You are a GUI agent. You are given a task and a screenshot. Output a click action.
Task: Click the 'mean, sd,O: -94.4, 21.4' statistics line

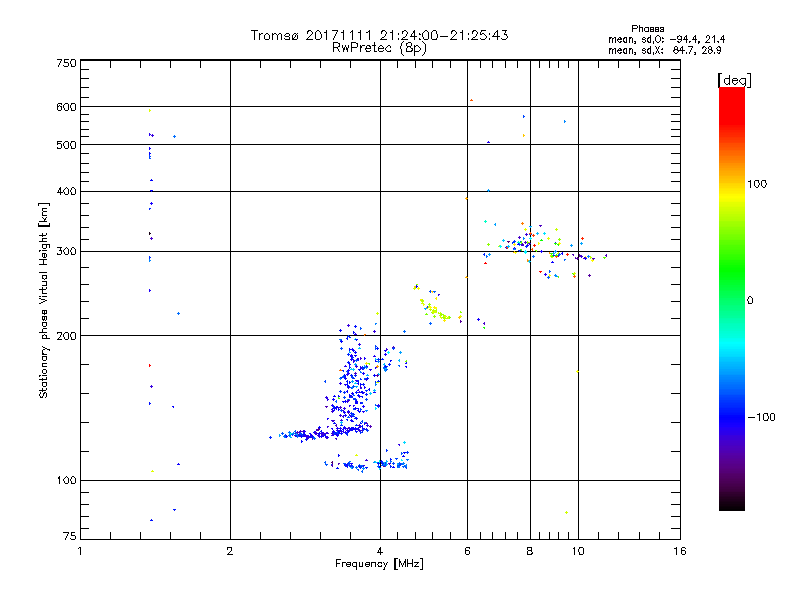[x=666, y=39]
